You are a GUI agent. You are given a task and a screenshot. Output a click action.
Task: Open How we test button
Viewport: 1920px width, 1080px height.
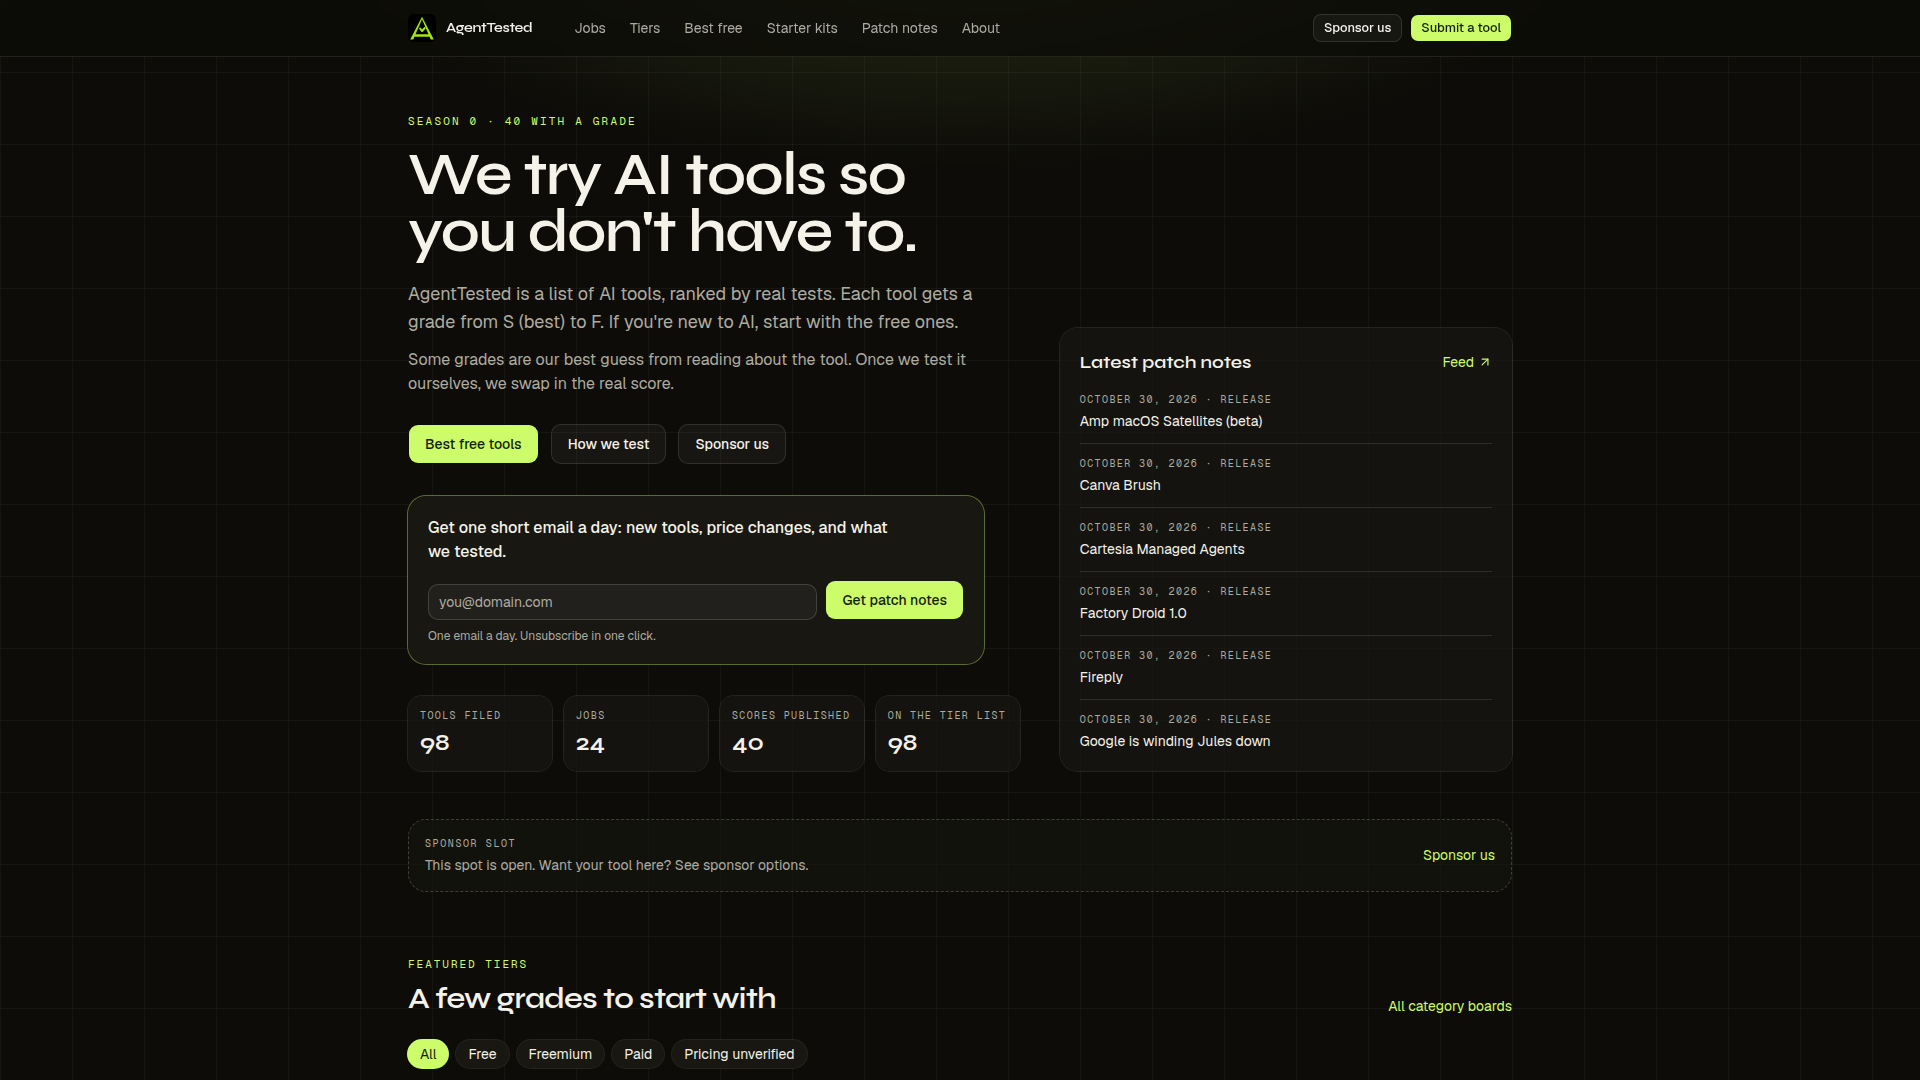608,444
